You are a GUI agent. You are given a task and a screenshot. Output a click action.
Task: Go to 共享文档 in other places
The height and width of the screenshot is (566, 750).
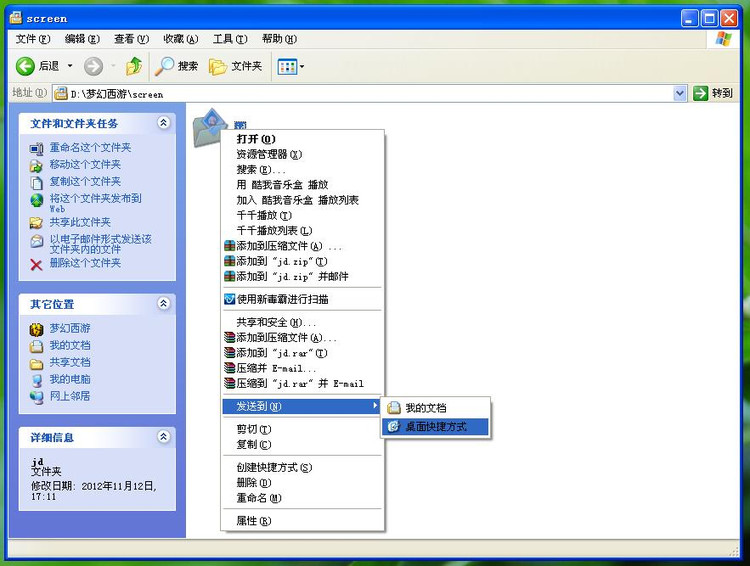(70, 362)
